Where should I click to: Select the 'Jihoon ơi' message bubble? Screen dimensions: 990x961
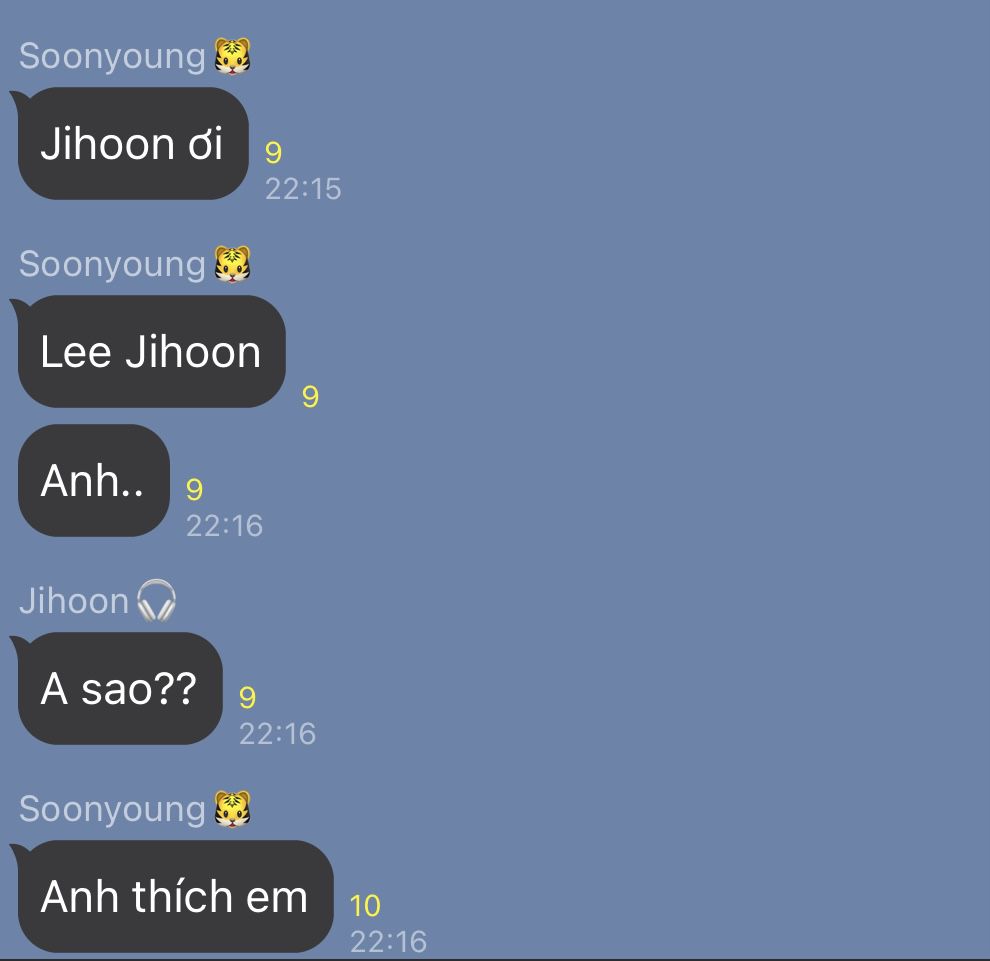[133, 143]
